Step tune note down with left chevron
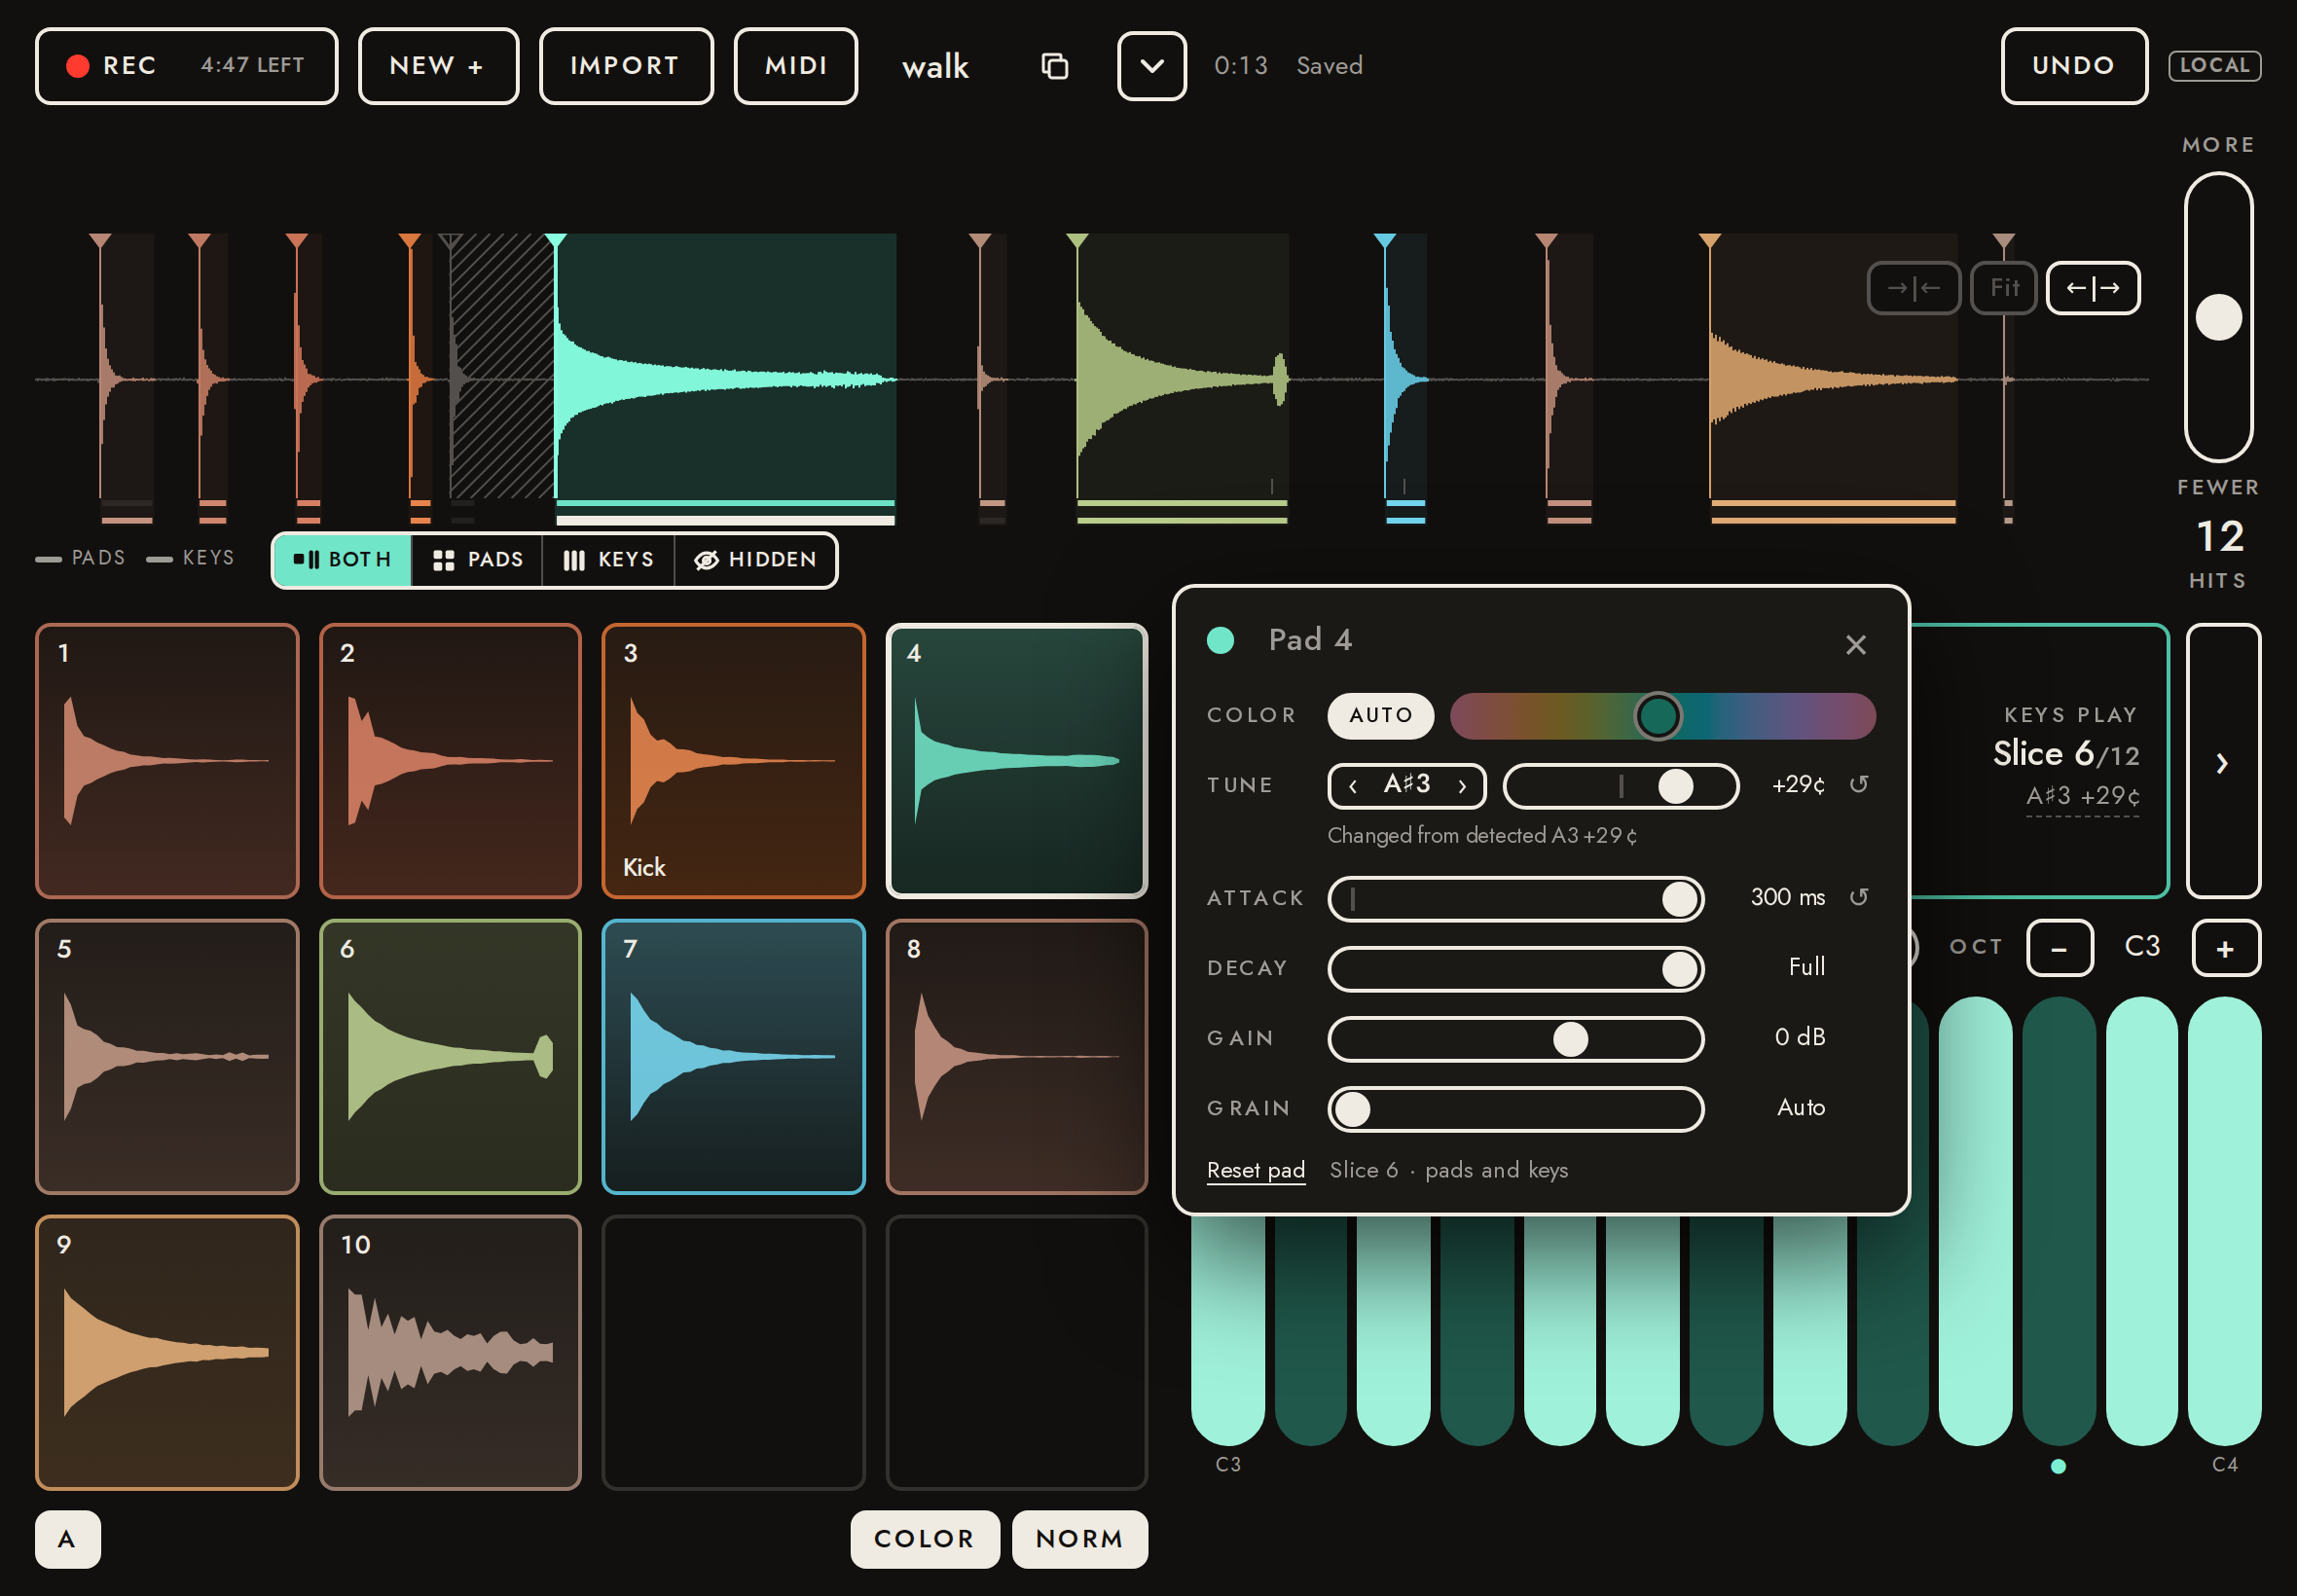This screenshot has width=2297, height=1596. [1352, 786]
